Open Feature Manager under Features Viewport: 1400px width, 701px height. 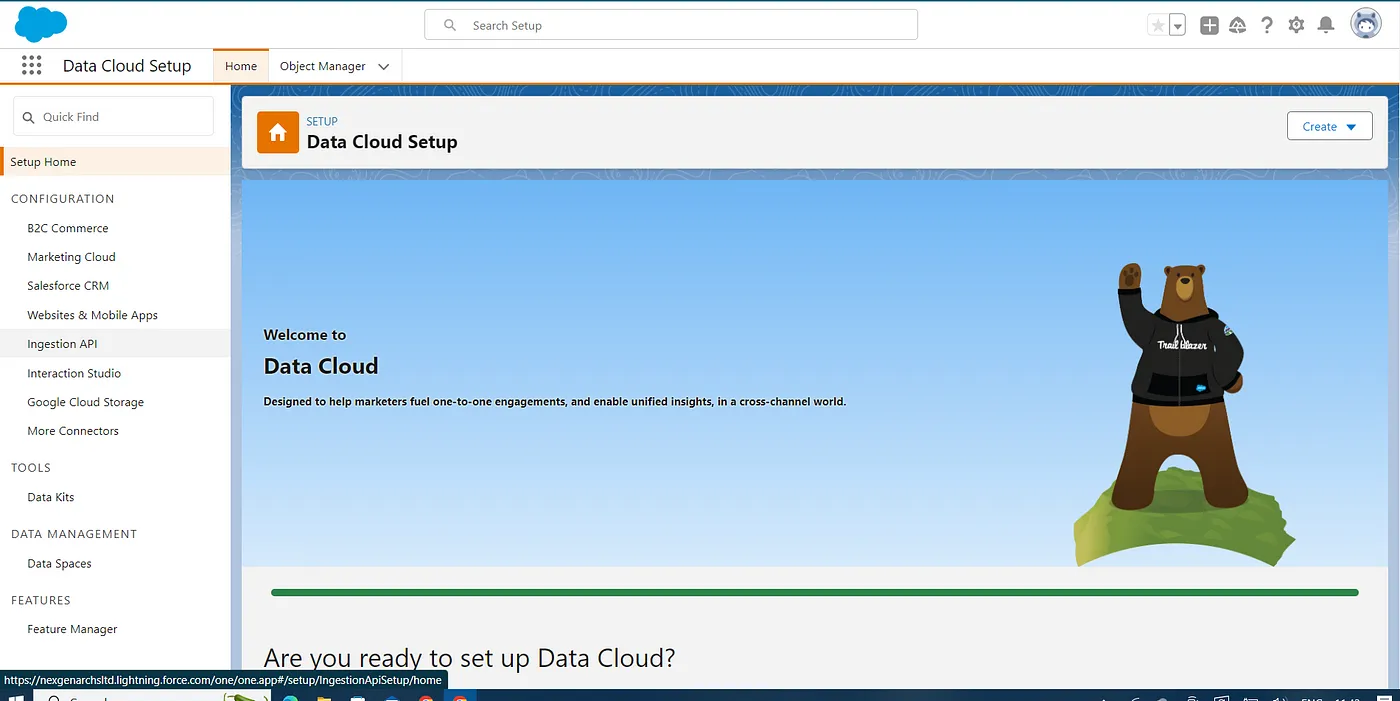72,630
